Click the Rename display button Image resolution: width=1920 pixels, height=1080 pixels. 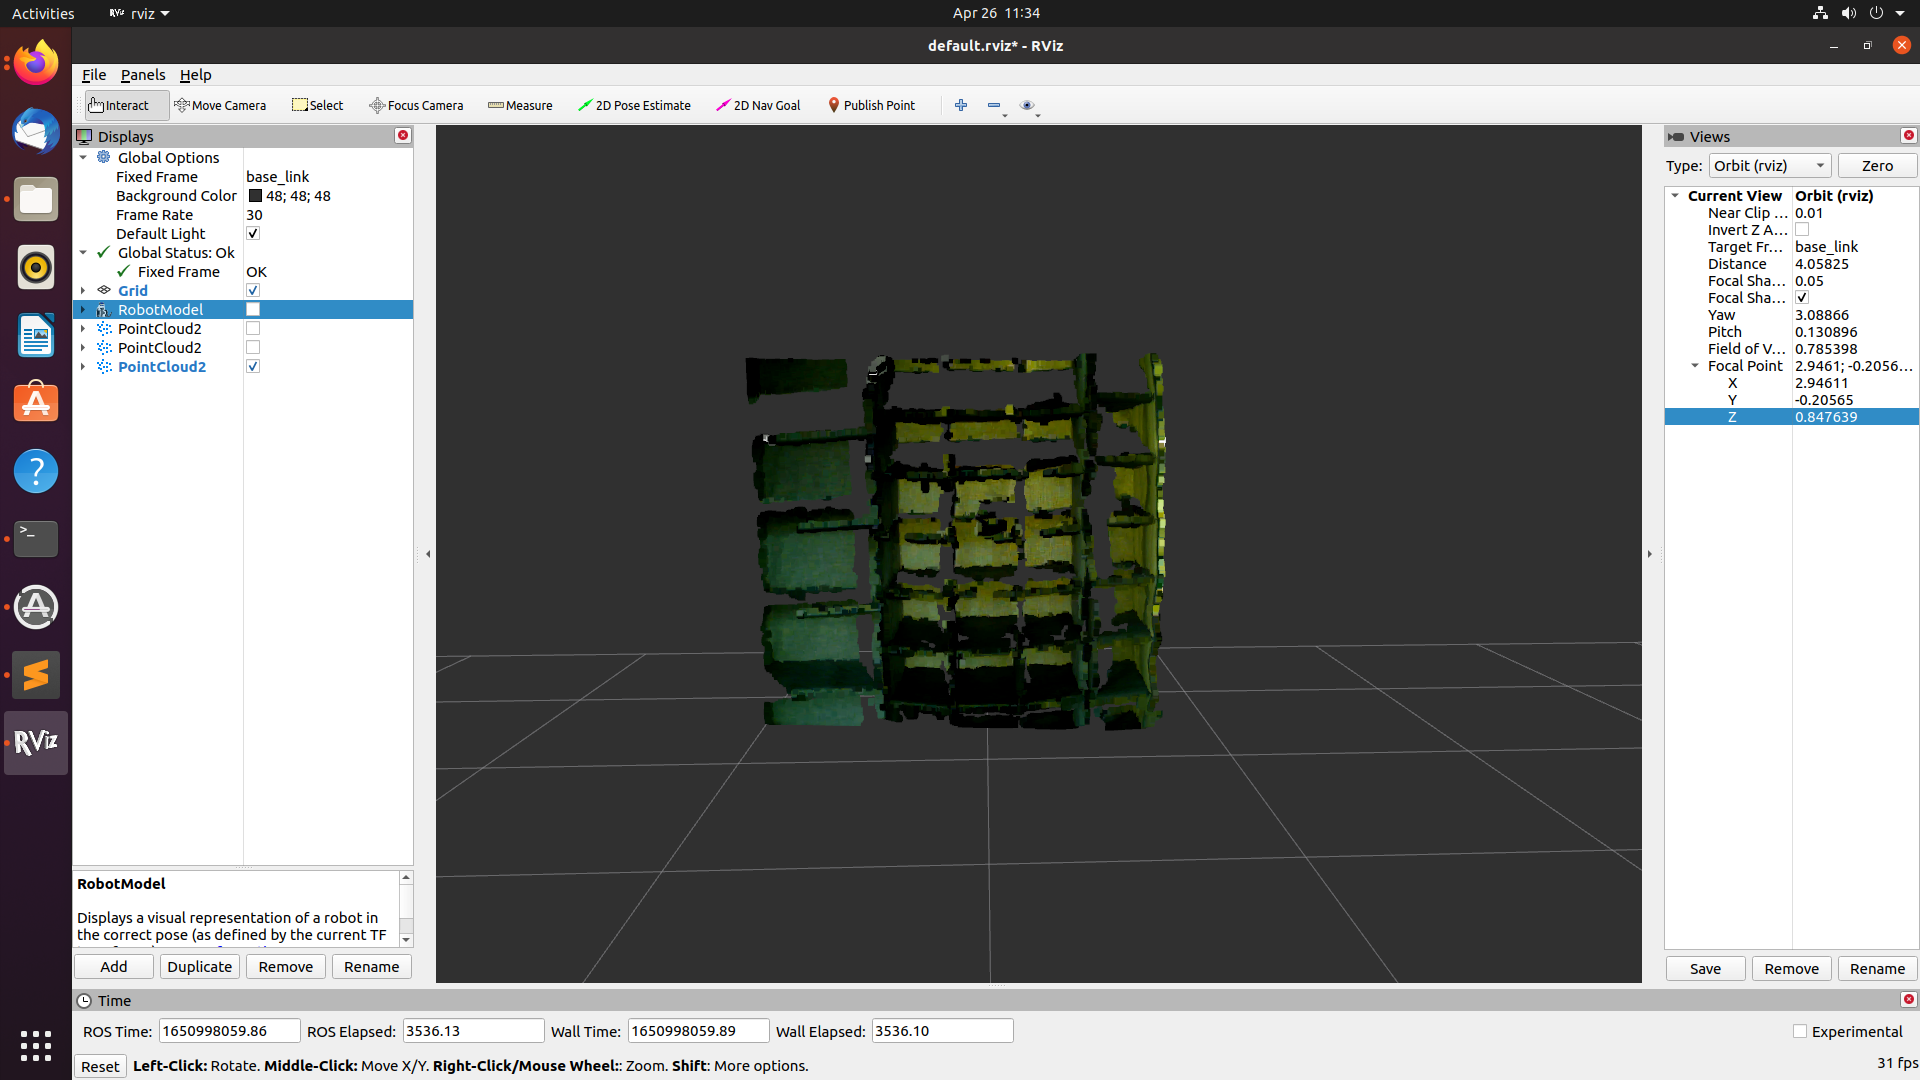click(x=372, y=966)
